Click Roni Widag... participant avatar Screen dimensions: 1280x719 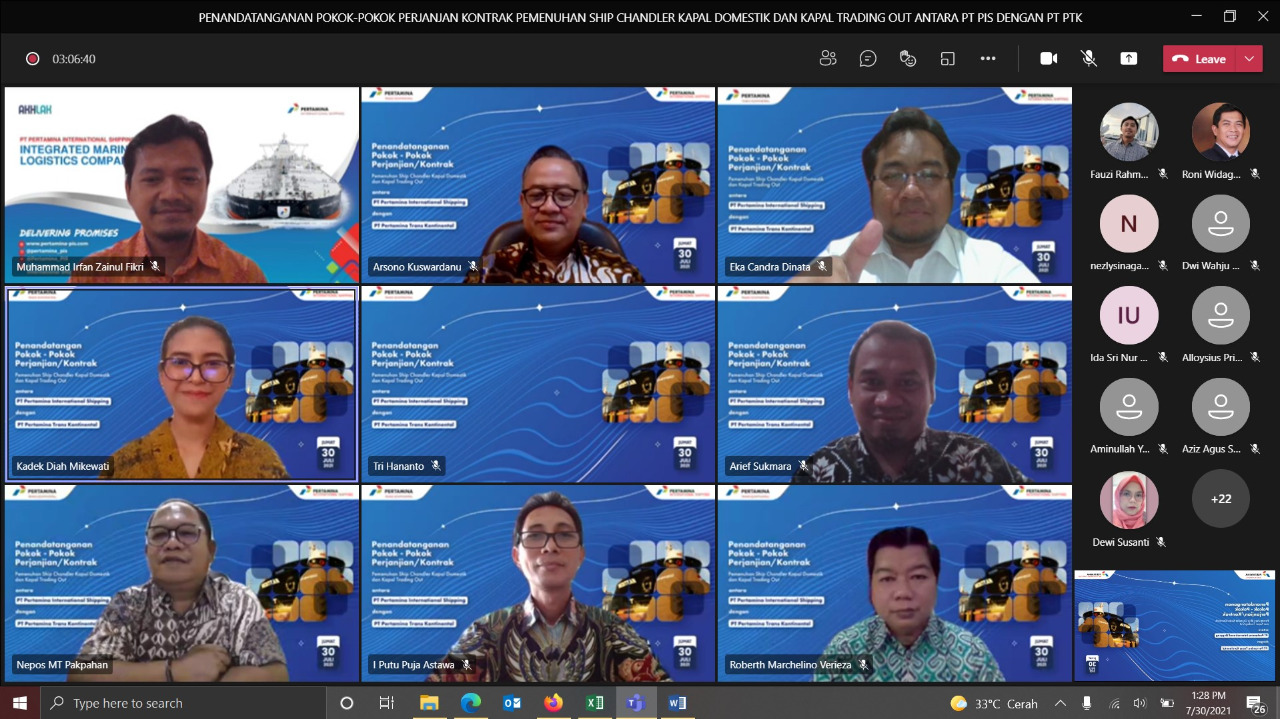tap(1221, 132)
